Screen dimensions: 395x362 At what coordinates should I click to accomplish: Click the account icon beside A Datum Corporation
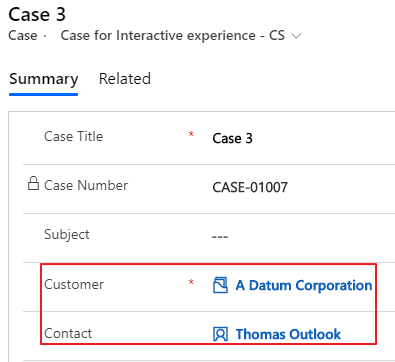coord(220,285)
